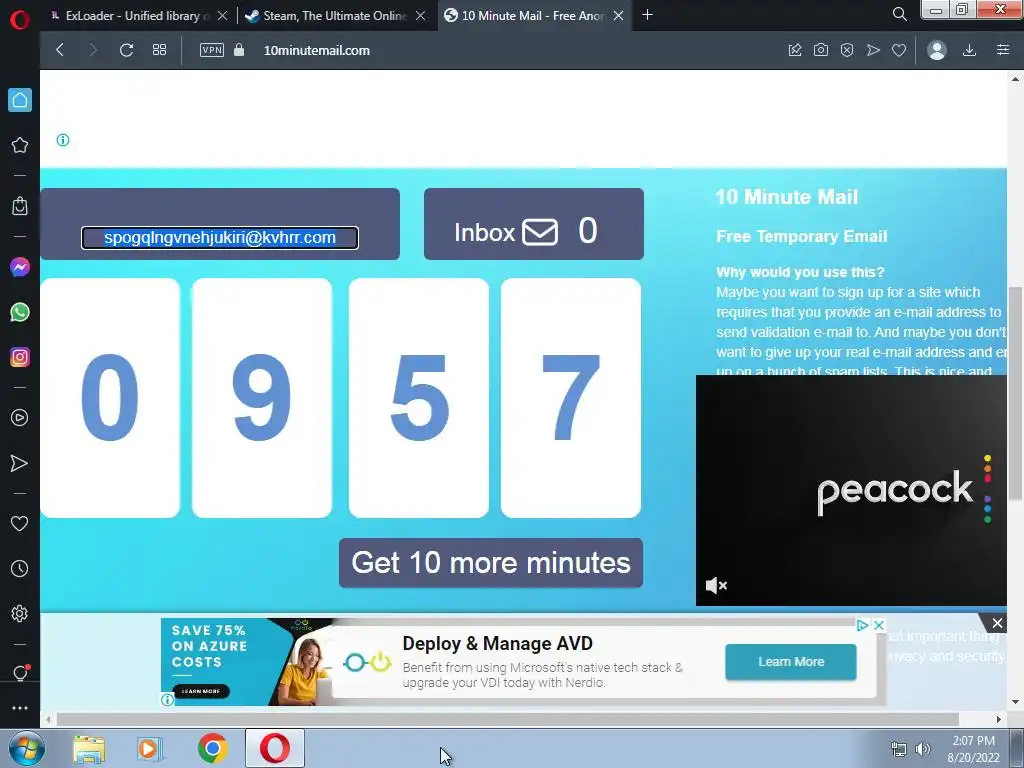Take a snapshot with the camera icon
Viewport: 1024px width, 768px height.
(821, 50)
